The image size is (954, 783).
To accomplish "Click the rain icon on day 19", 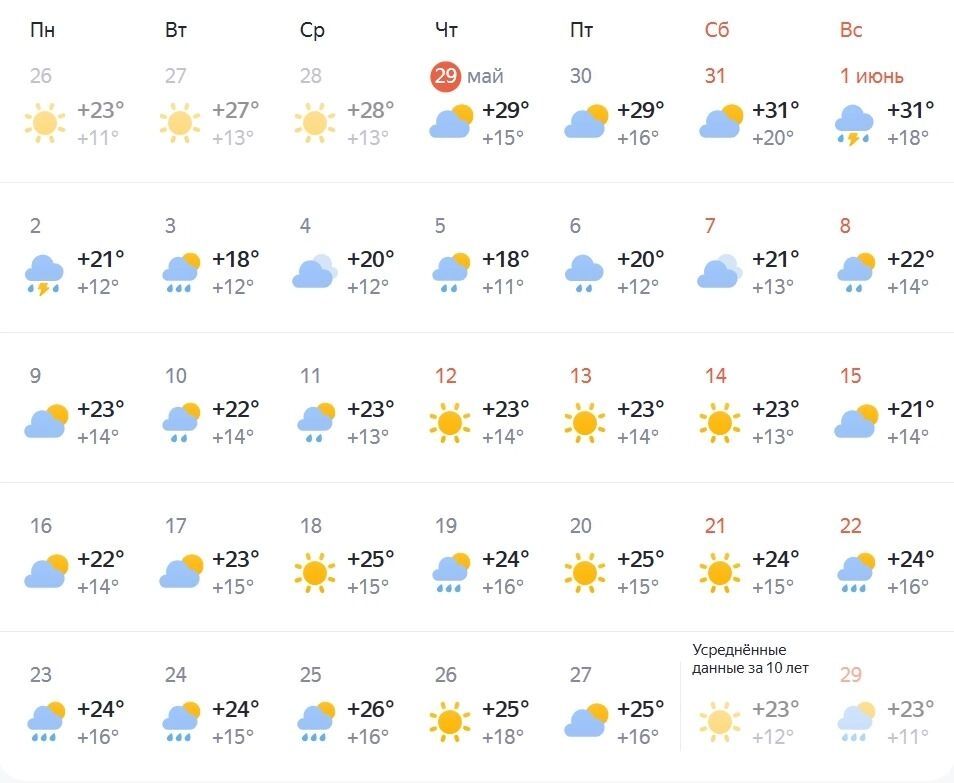I will 450,573.
